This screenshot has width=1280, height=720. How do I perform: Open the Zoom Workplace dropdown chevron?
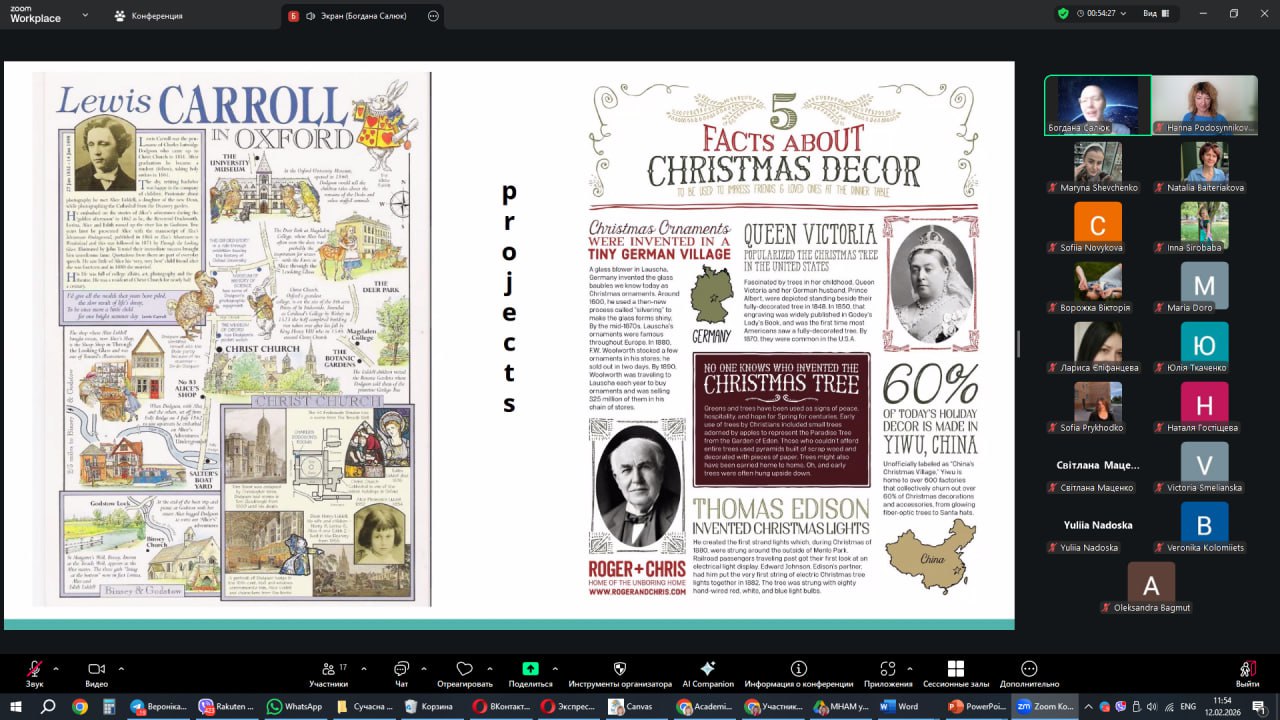pyautogui.click(x=85, y=15)
